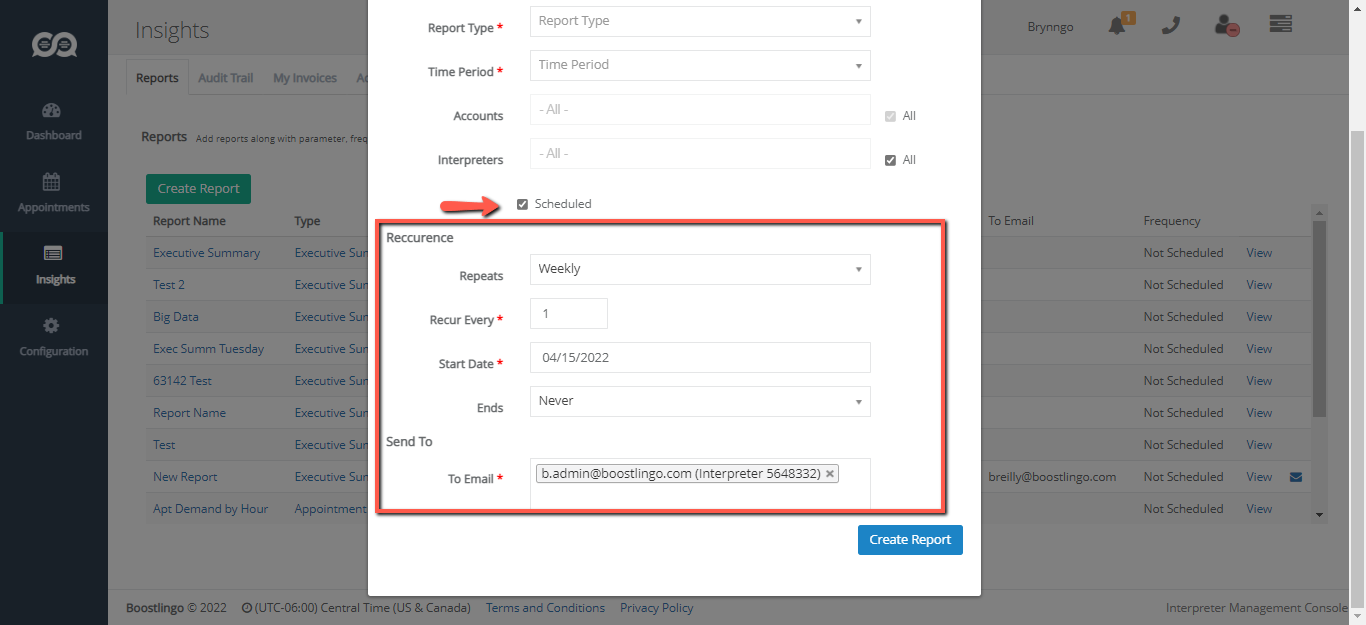This screenshot has height=625, width=1366.
Task: Open Configuration gear in sidebar
Action: [x=53, y=337]
